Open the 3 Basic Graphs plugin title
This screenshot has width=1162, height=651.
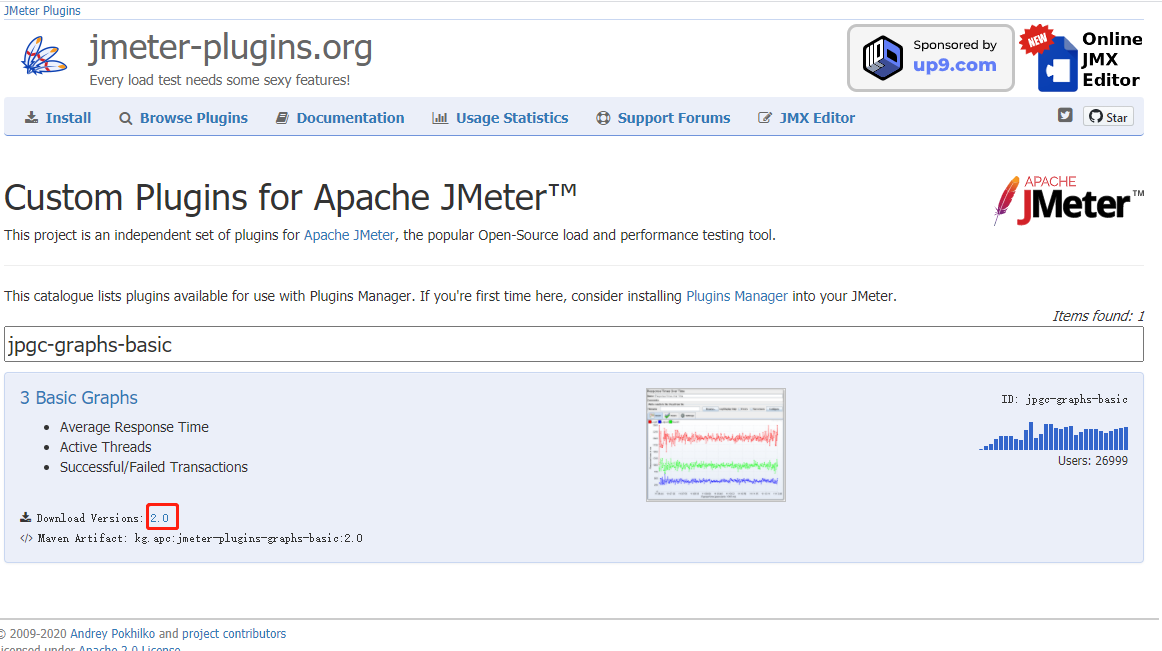pos(79,397)
